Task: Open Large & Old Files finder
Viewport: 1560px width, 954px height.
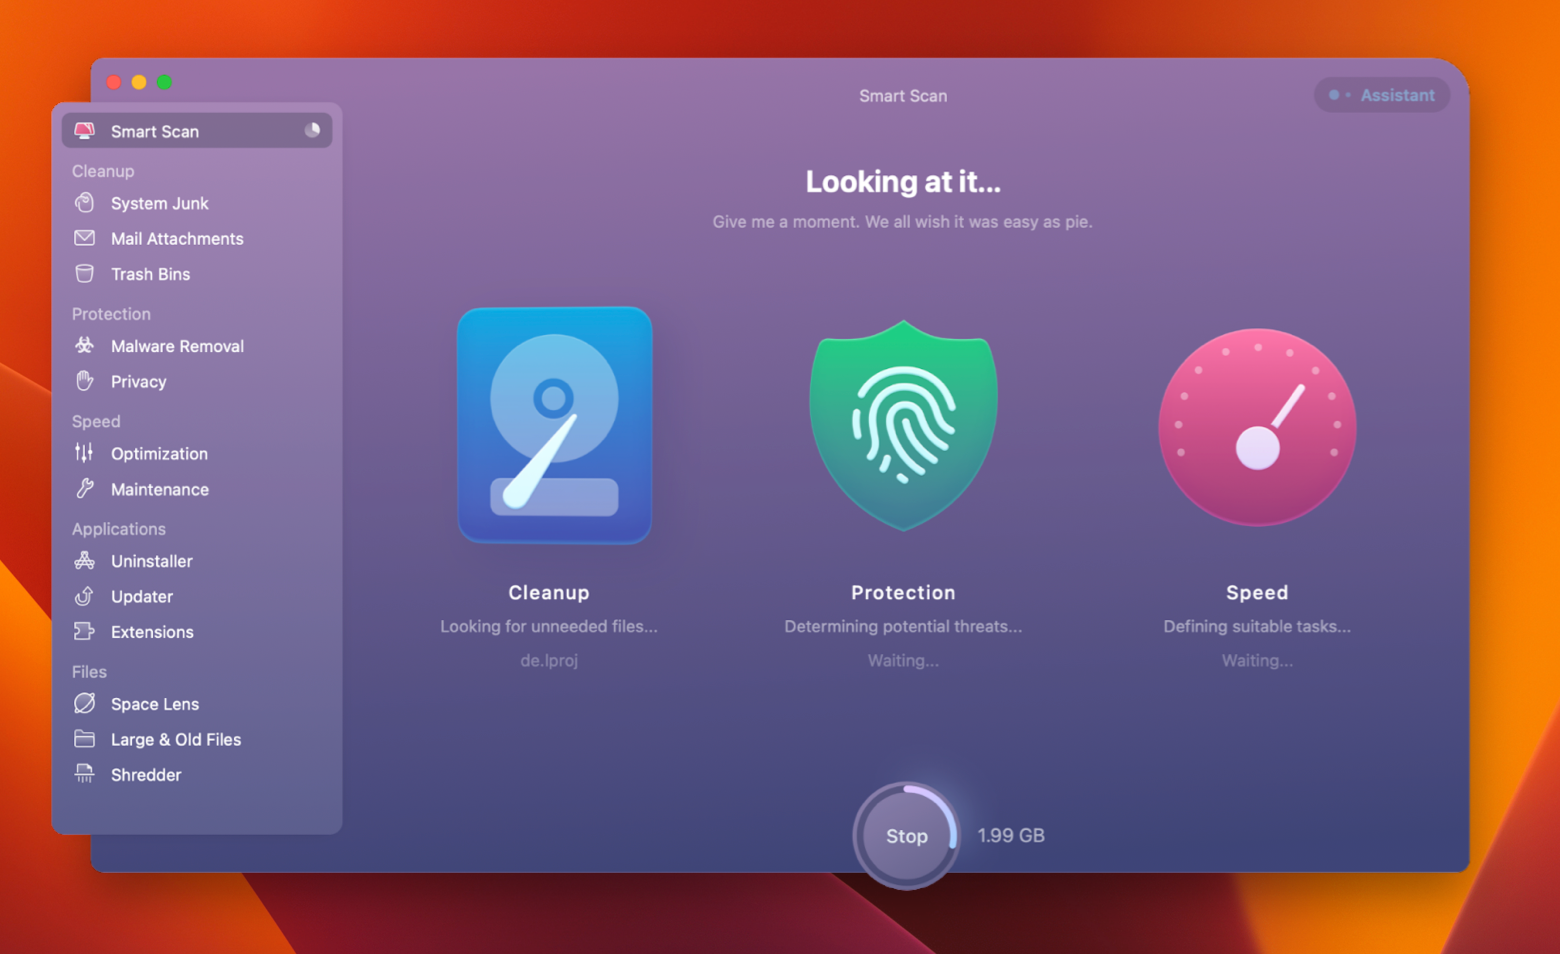Action: (176, 739)
